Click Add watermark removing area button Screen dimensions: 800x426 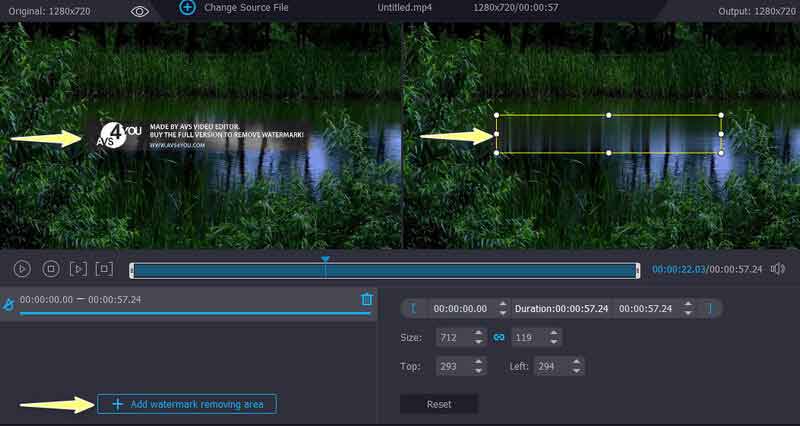[x=187, y=404]
